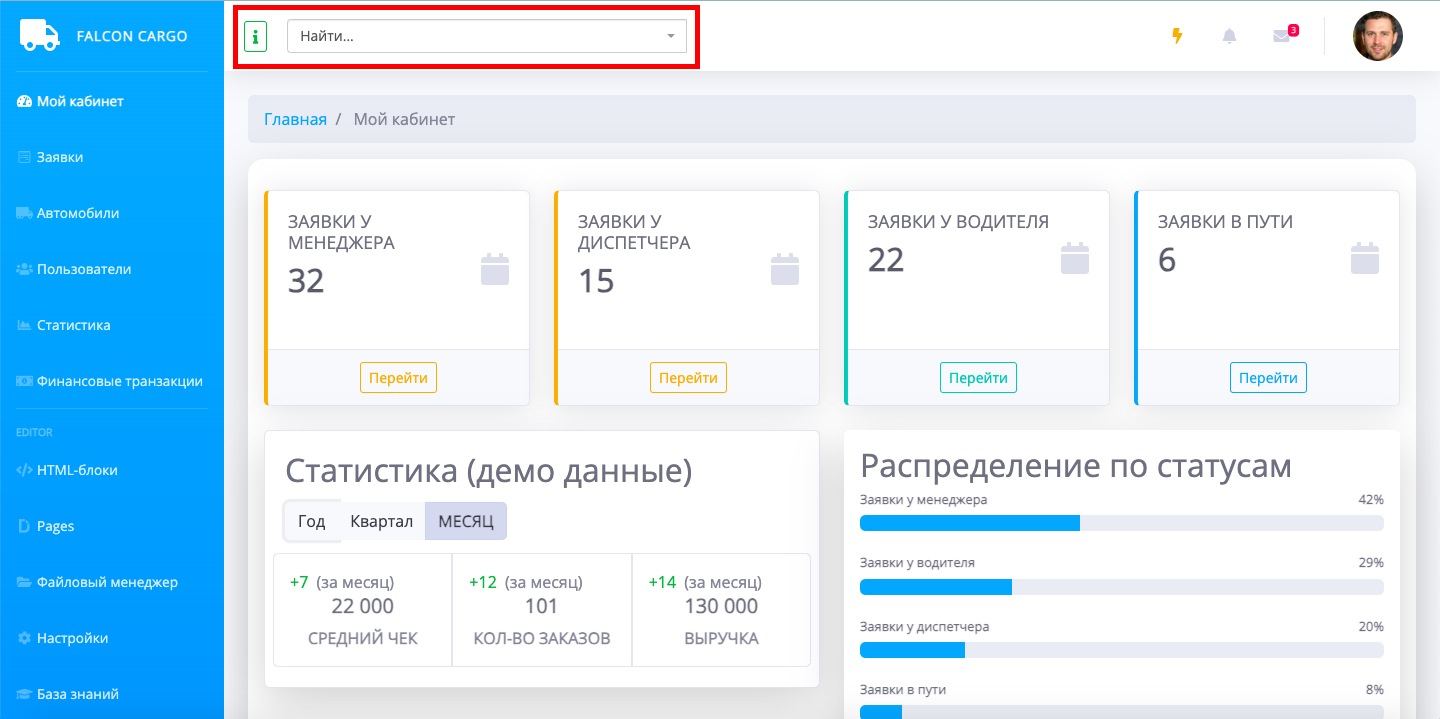
Task: Click the Заявки у менеджера progress bar
Action: (1121, 523)
